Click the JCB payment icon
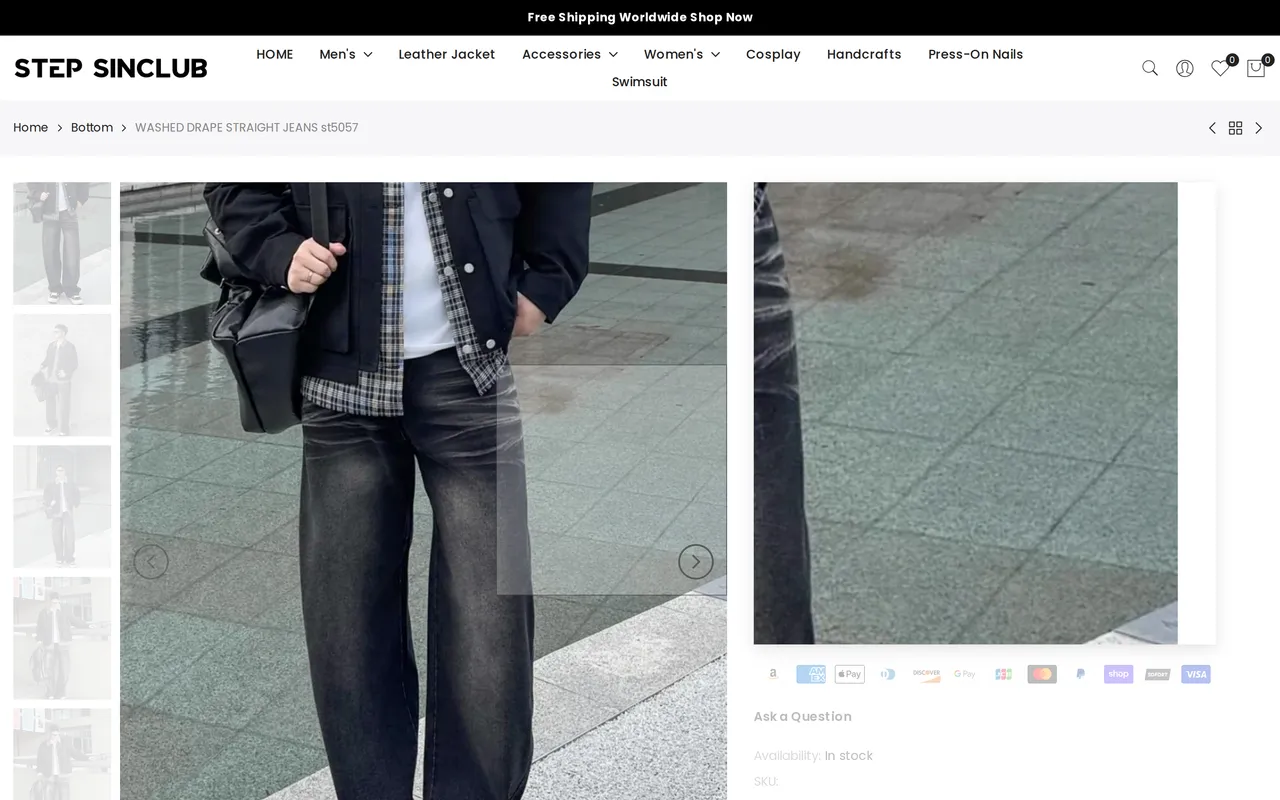 [1003, 674]
